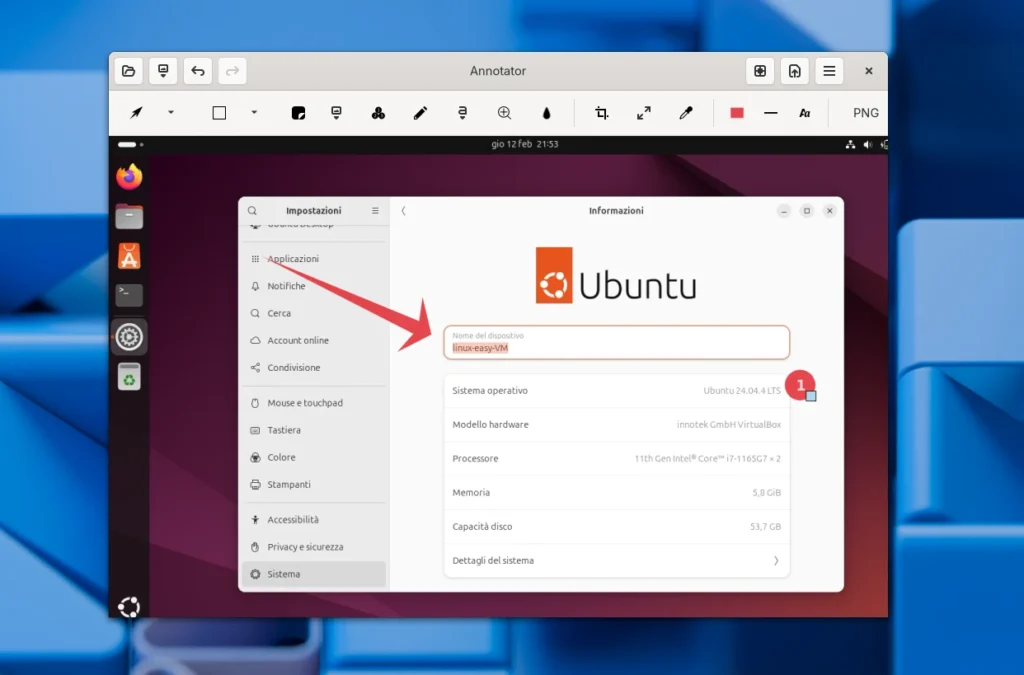1024x675 pixels.
Task: Click the screenshot capture icon in header
Action: click(163, 70)
